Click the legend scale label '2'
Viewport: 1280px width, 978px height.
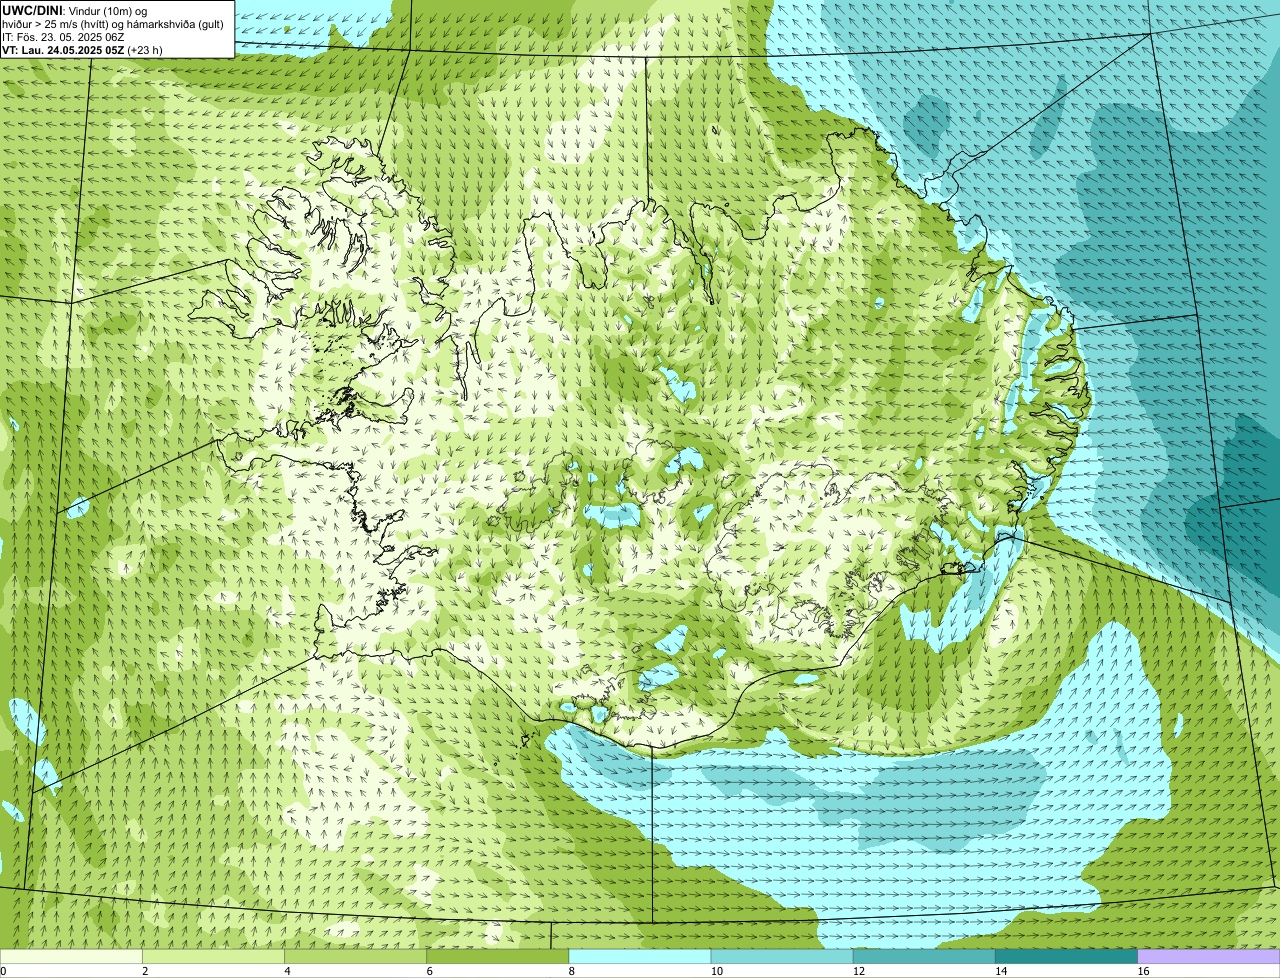pos(145,971)
